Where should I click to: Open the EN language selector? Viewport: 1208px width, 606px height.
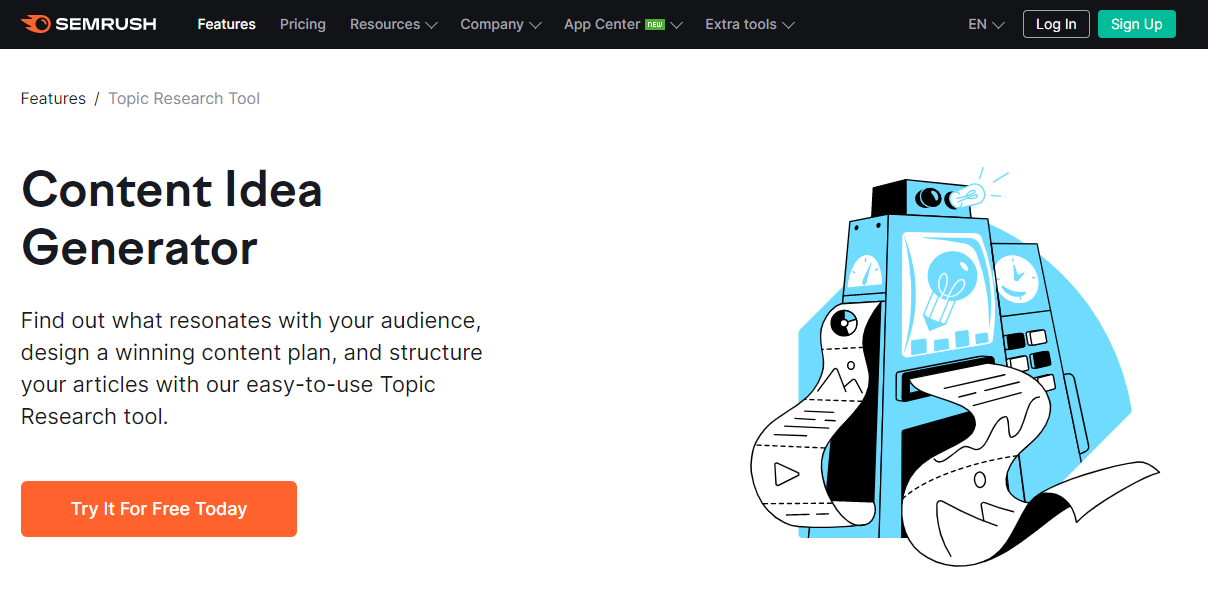(986, 24)
